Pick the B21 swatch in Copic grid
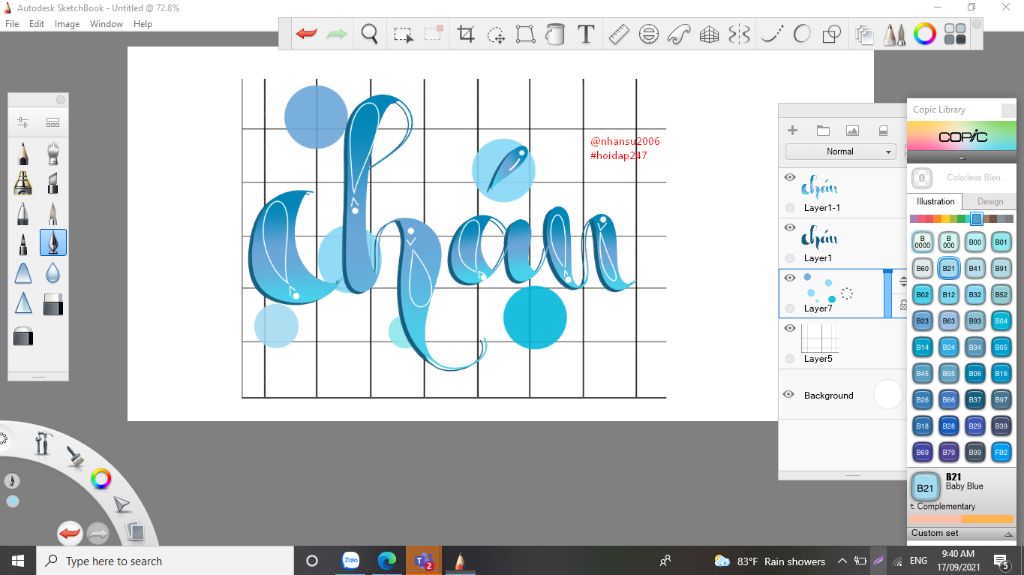Viewport: 1024px width, 575px height. point(948,268)
